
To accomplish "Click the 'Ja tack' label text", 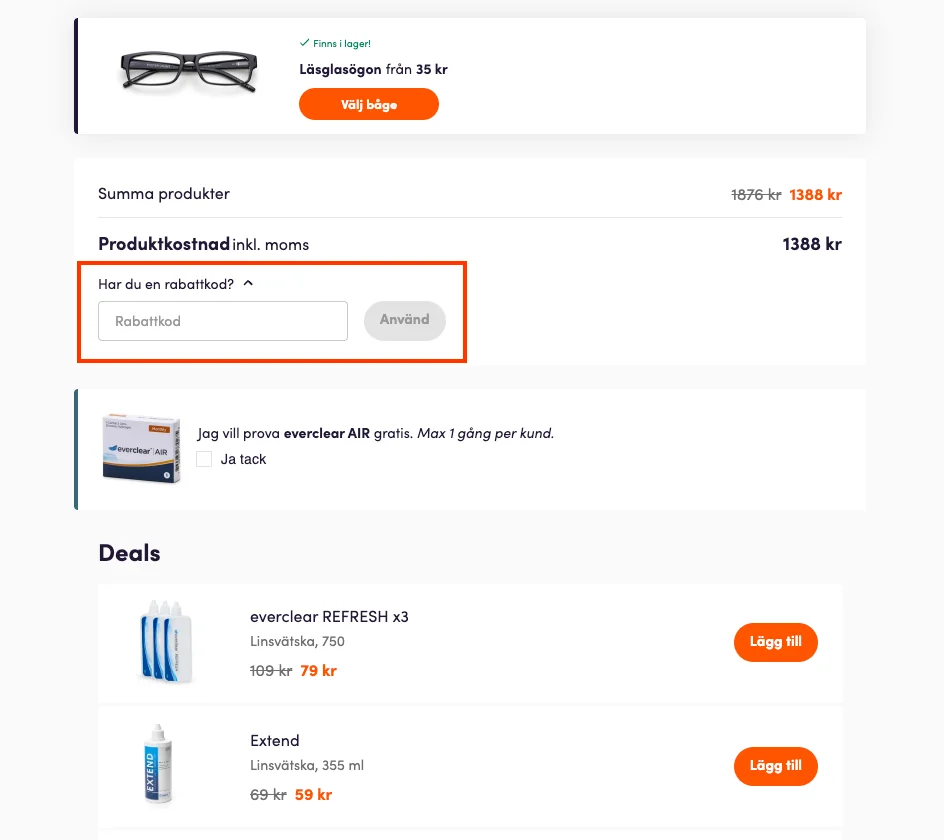I will tap(243, 459).
